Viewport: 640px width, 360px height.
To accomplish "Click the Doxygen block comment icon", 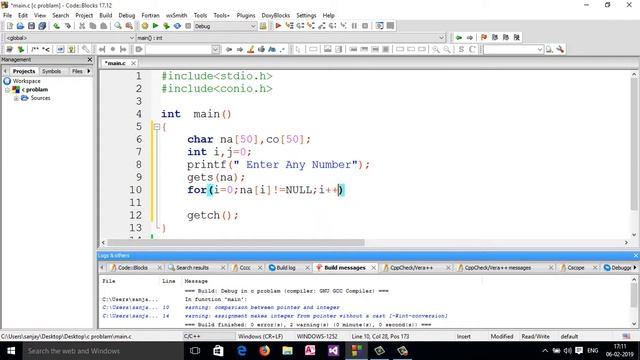I will click(35, 49).
